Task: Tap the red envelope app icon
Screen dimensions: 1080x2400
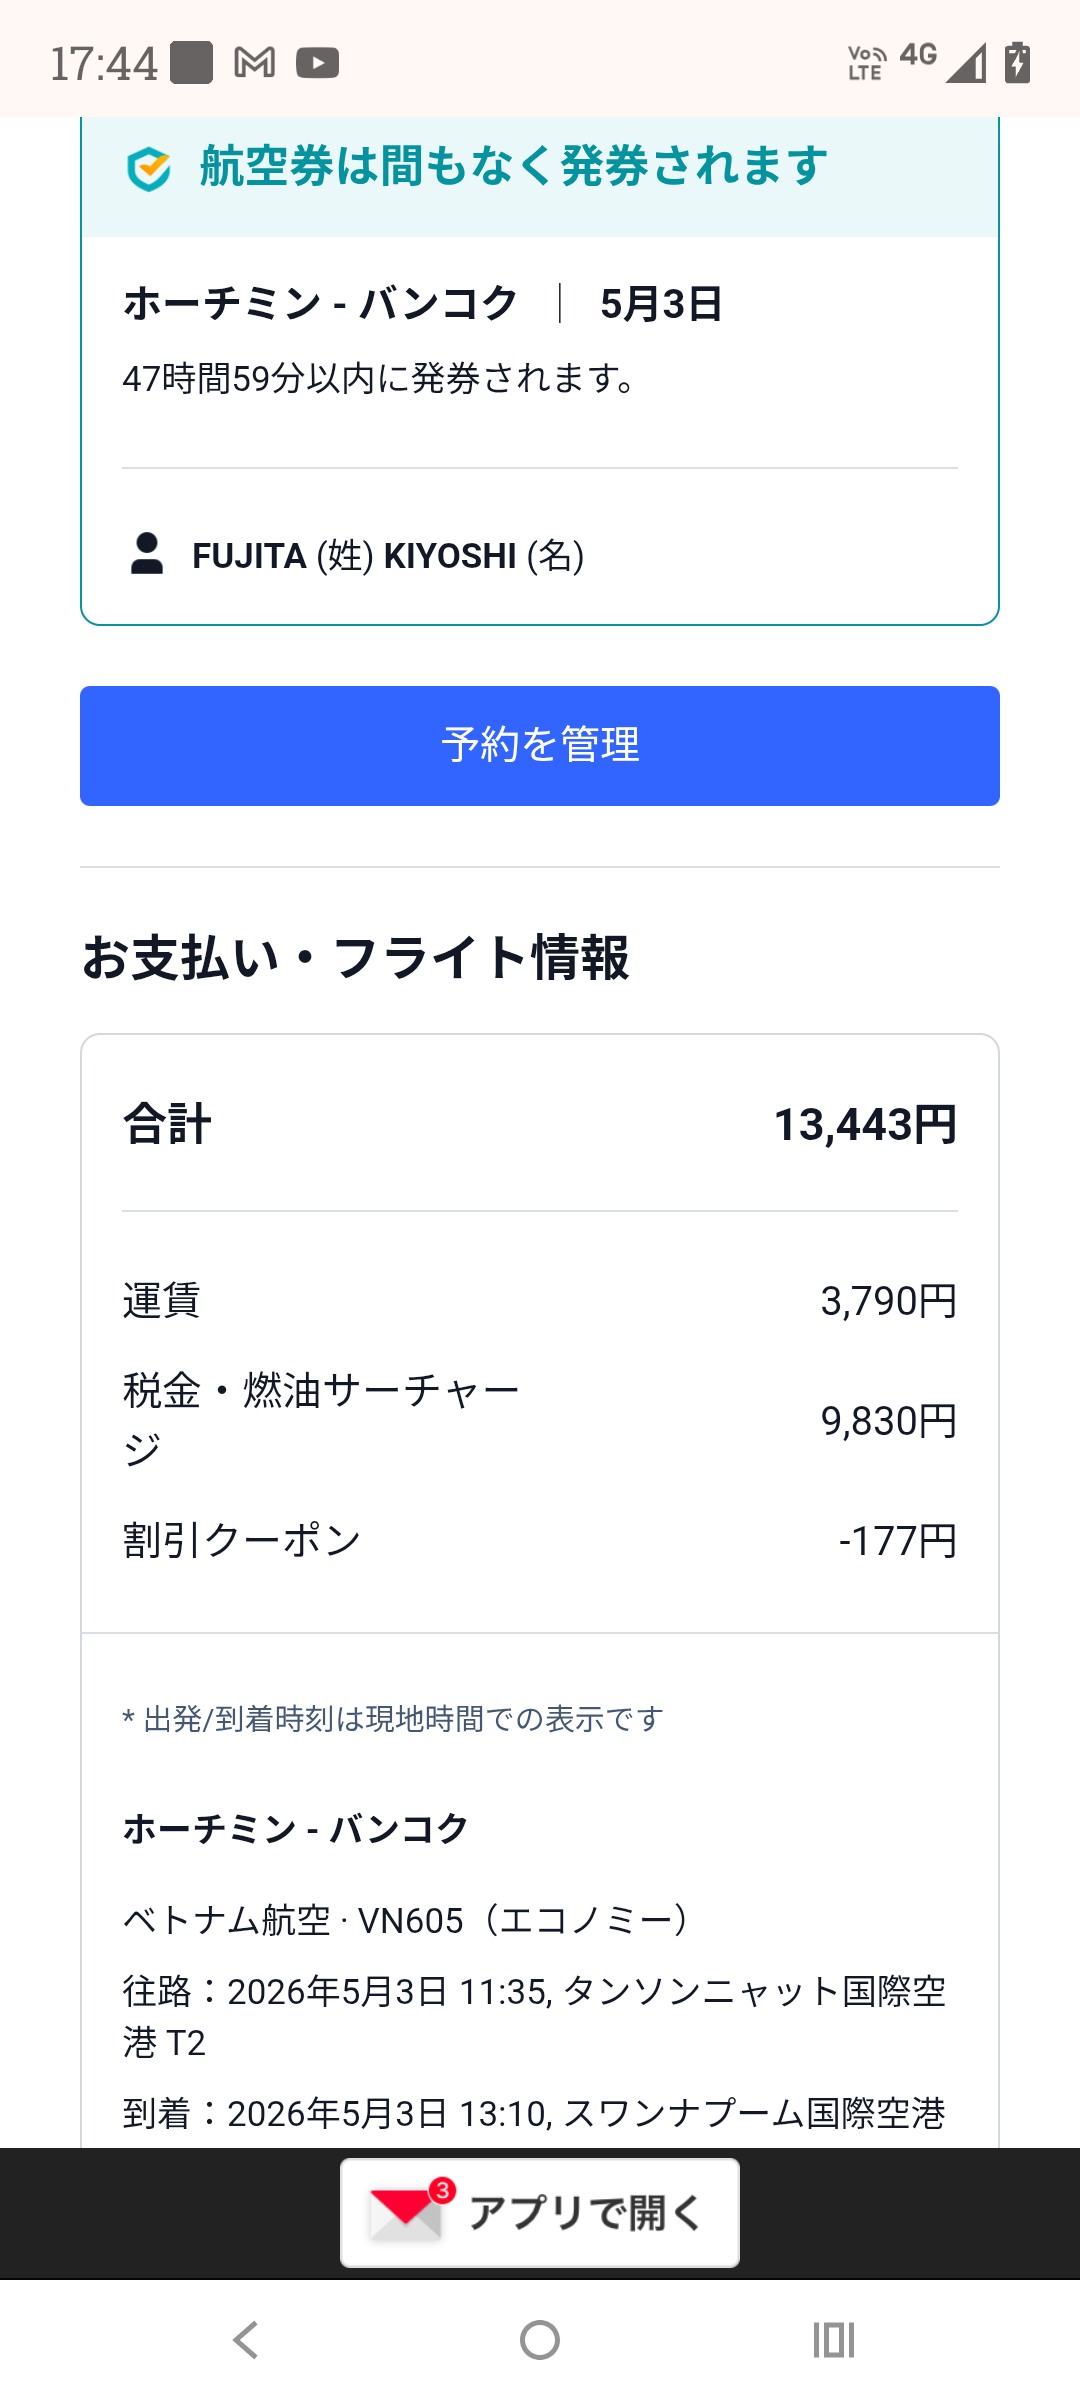Action: click(x=407, y=2212)
